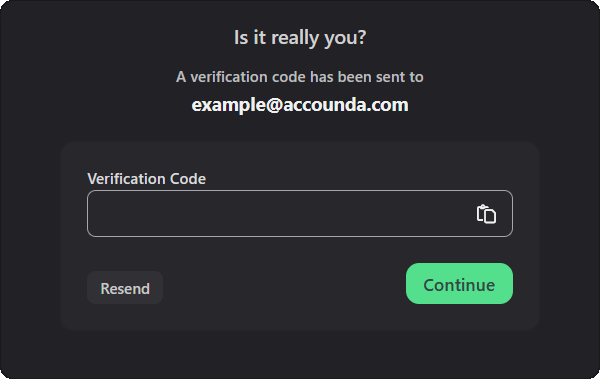Paste the code using the clipboard icon
The image size is (600, 379).
(486, 214)
